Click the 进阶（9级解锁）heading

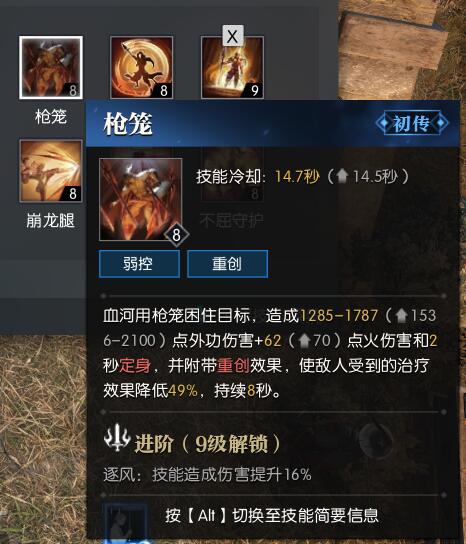point(207,443)
